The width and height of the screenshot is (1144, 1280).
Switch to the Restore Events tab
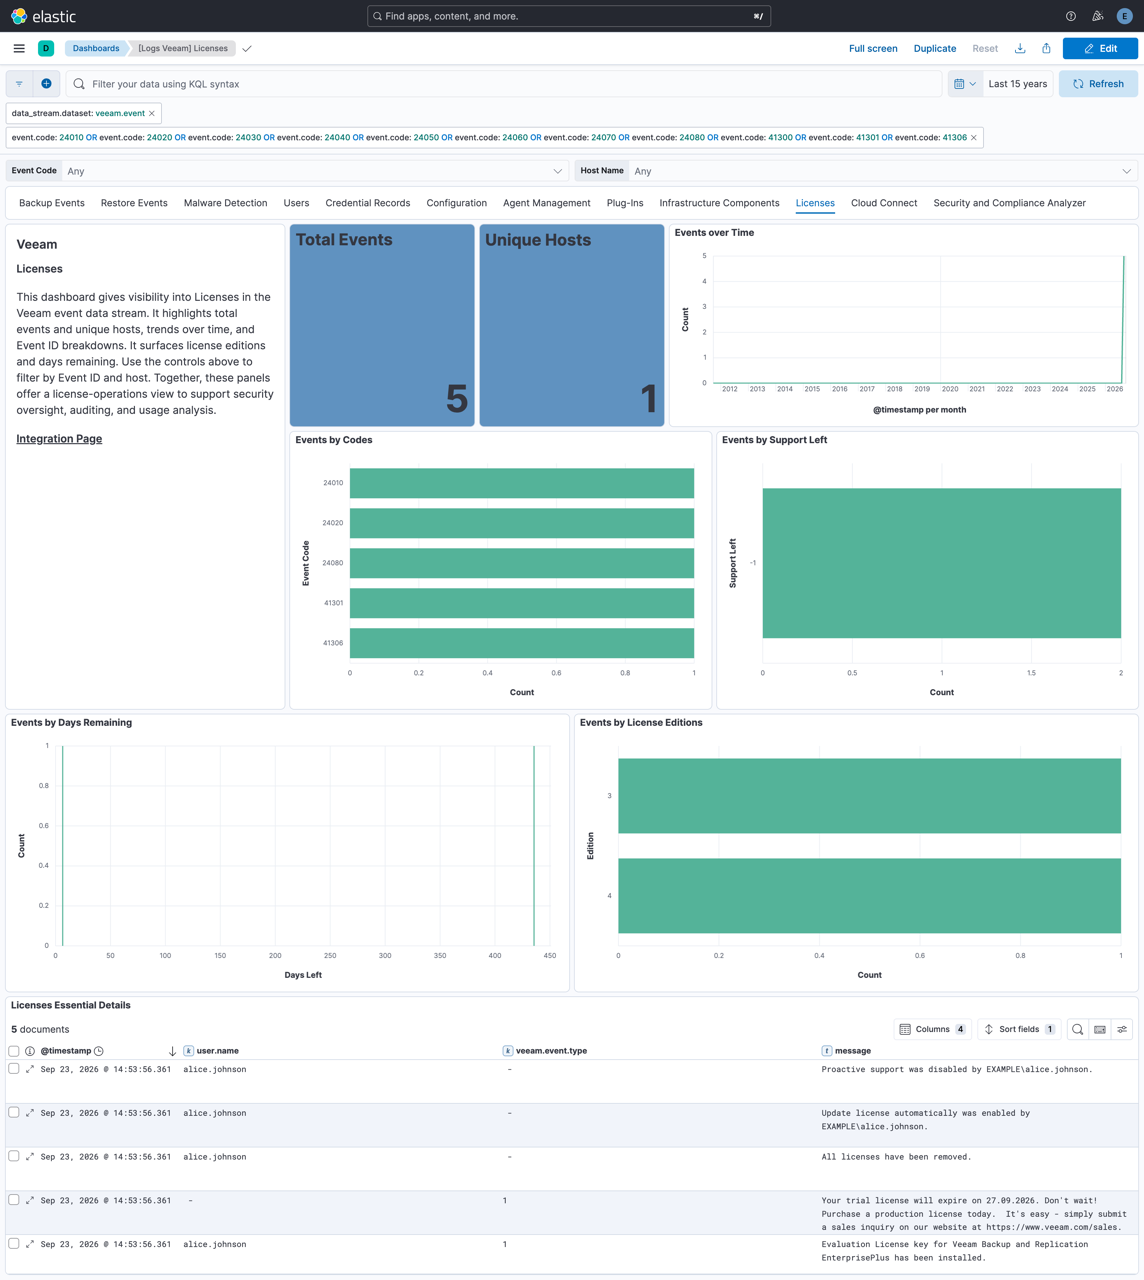tap(134, 203)
